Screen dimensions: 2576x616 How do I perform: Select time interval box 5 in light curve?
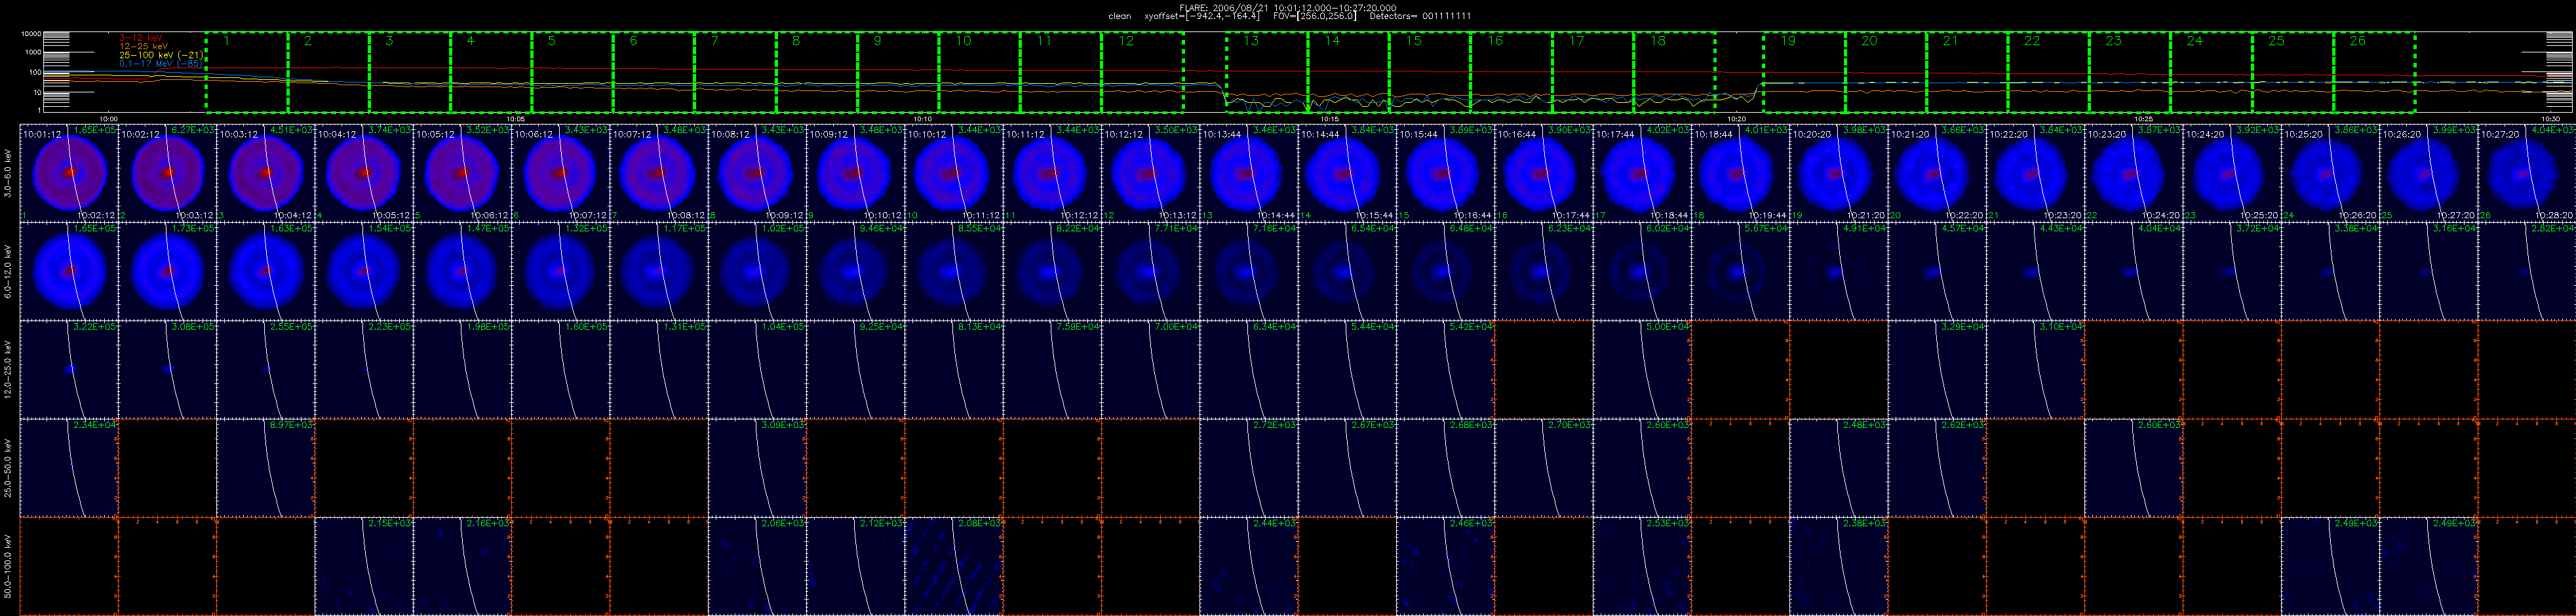[x=573, y=71]
